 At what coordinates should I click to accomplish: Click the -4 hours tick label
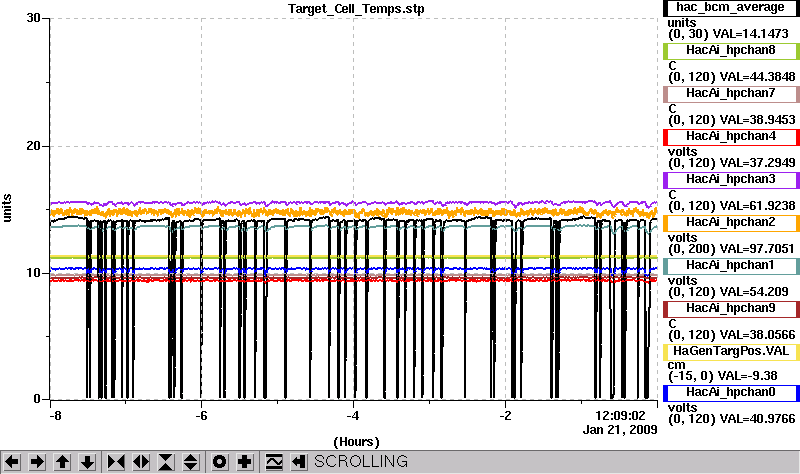(353, 416)
